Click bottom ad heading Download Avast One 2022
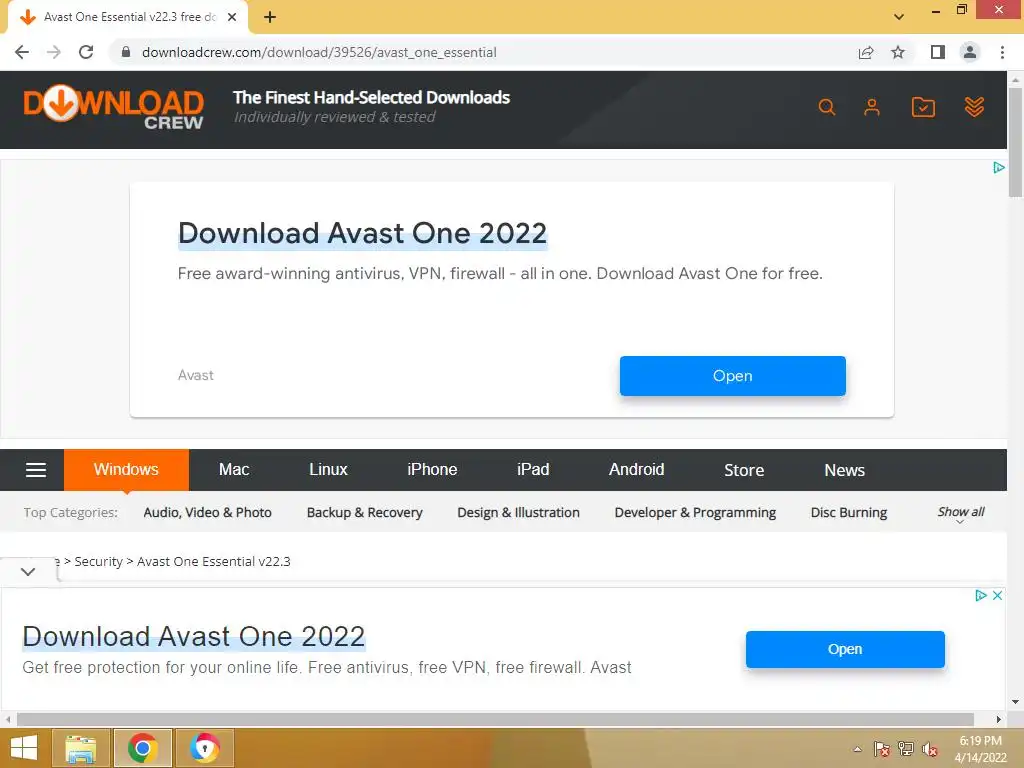The width and height of the screenshot is (1024, 768). pos(194,637)
